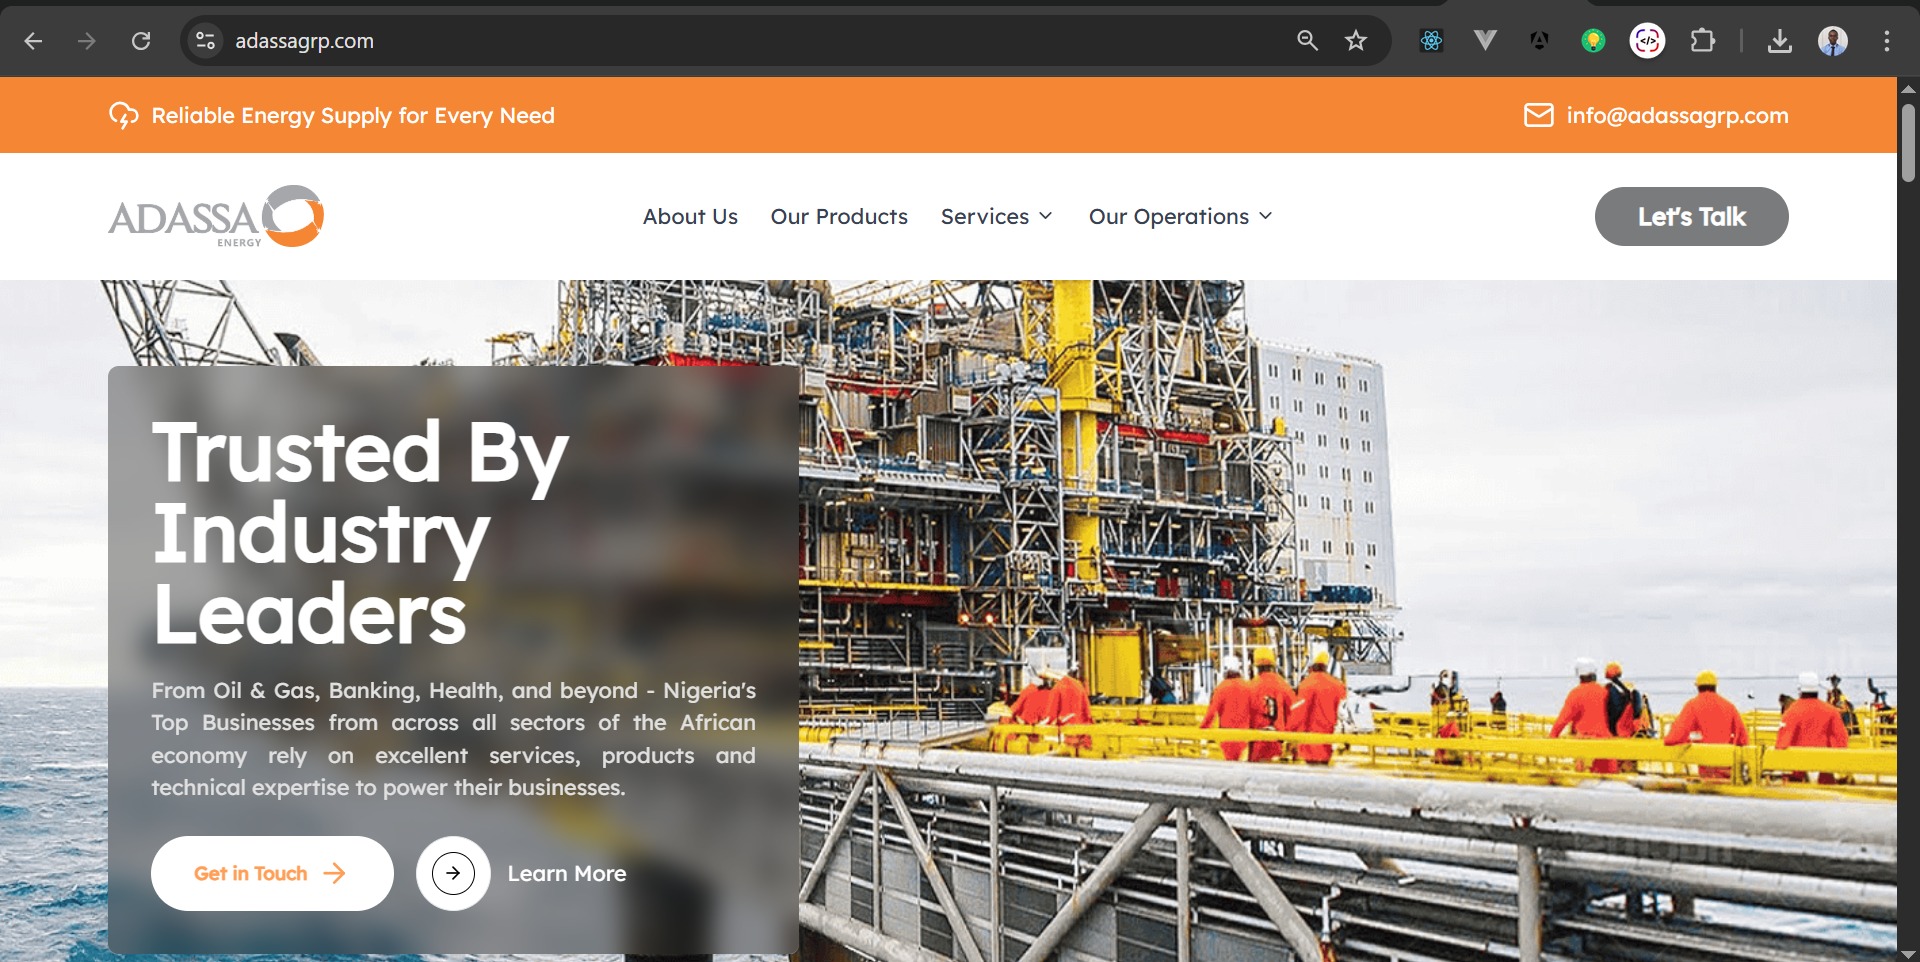1920x962 pixels.
Task: Click the Get in Touch button
Action: (272, 873)
